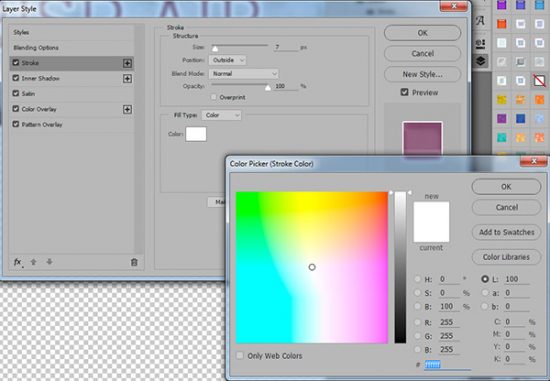
Task: Click OK in the Color Picker
Action: coord(506,187)
